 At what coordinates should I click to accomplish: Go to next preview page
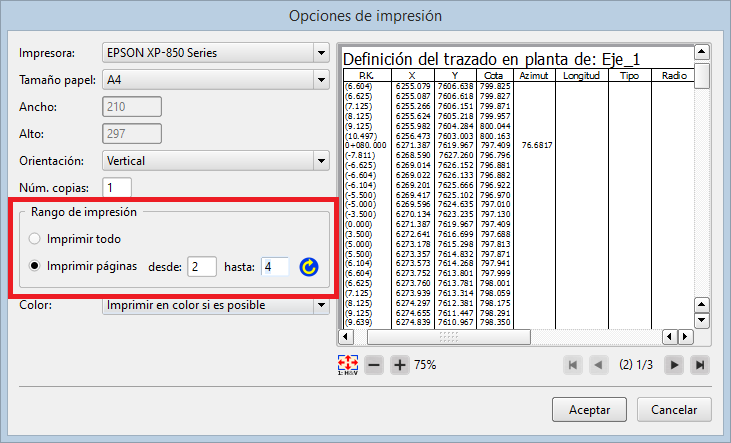(x=674, y=365)
